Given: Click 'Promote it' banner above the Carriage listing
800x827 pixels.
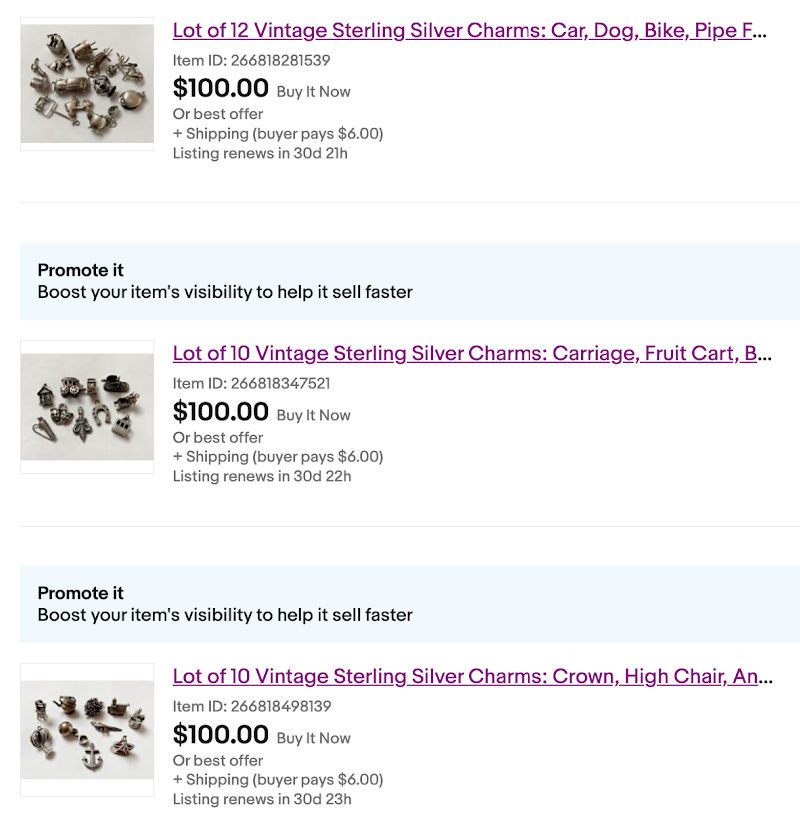Looking at the screenshot, I should [80, 271].
